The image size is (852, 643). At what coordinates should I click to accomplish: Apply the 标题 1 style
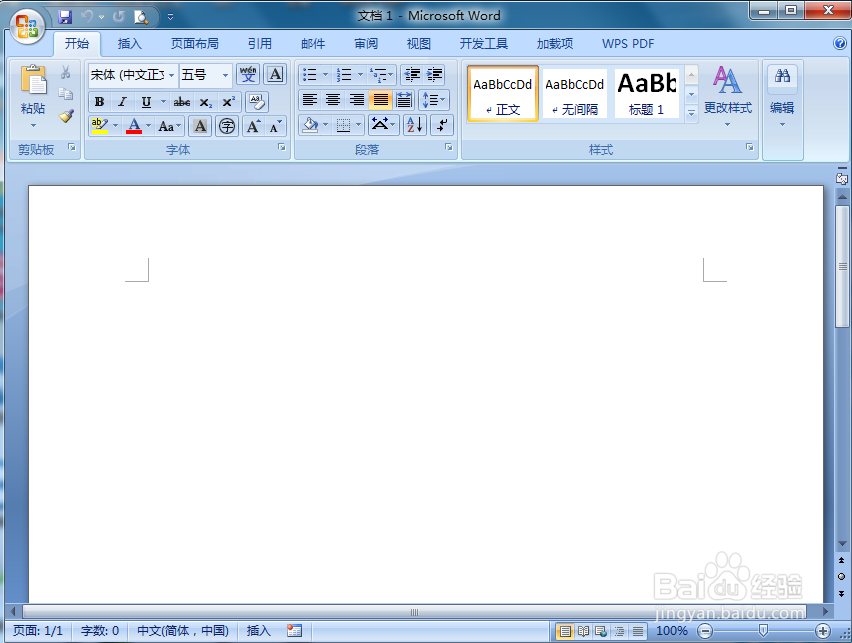647,93
